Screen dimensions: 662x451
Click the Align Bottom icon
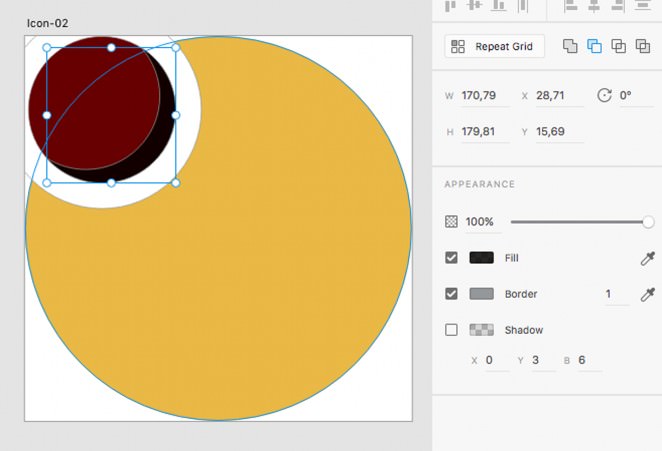click(x=499, y=5)
